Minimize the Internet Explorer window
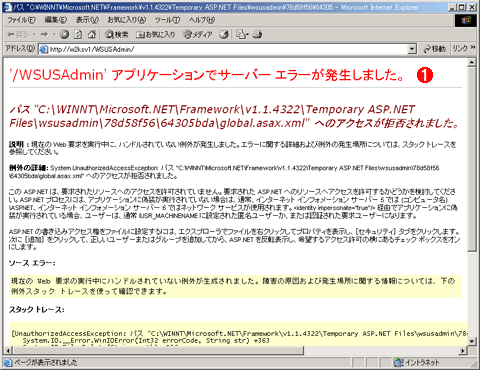The height and width of the screenshot is (370, 480). point(452,7)
